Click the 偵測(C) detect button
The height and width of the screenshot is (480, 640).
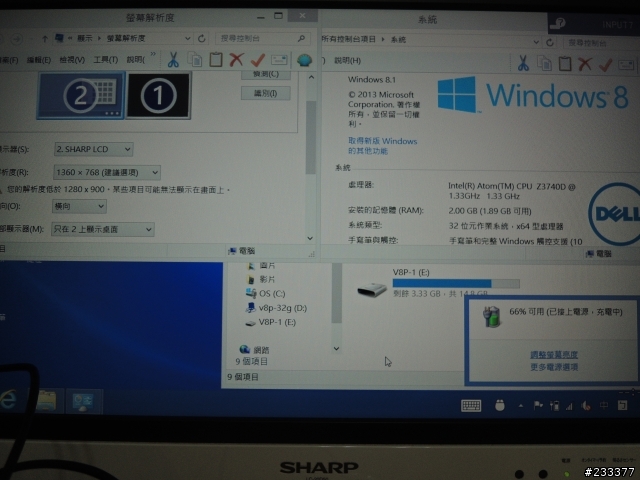point(266,74)
